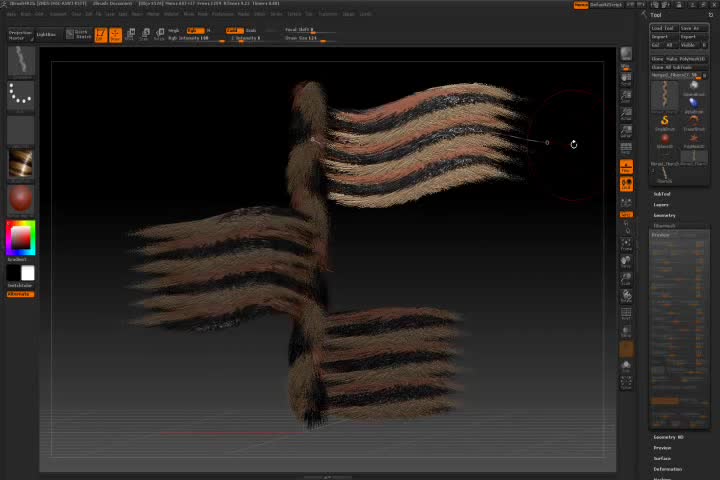Open the fiber texture selector

click(21, 164)
